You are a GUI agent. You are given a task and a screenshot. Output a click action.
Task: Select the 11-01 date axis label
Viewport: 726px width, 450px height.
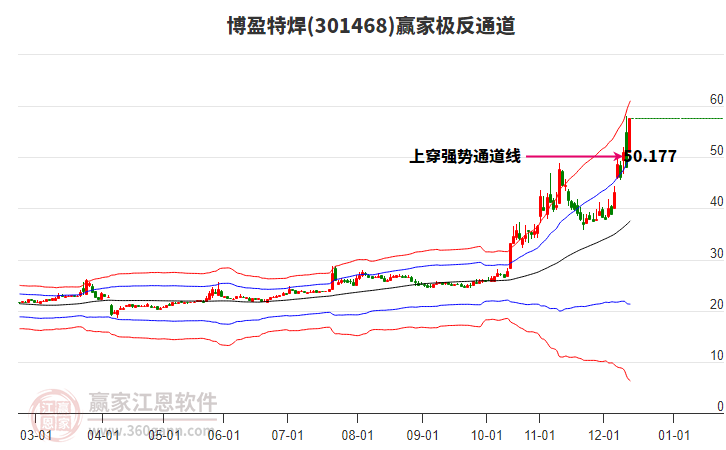click(539, 436)
